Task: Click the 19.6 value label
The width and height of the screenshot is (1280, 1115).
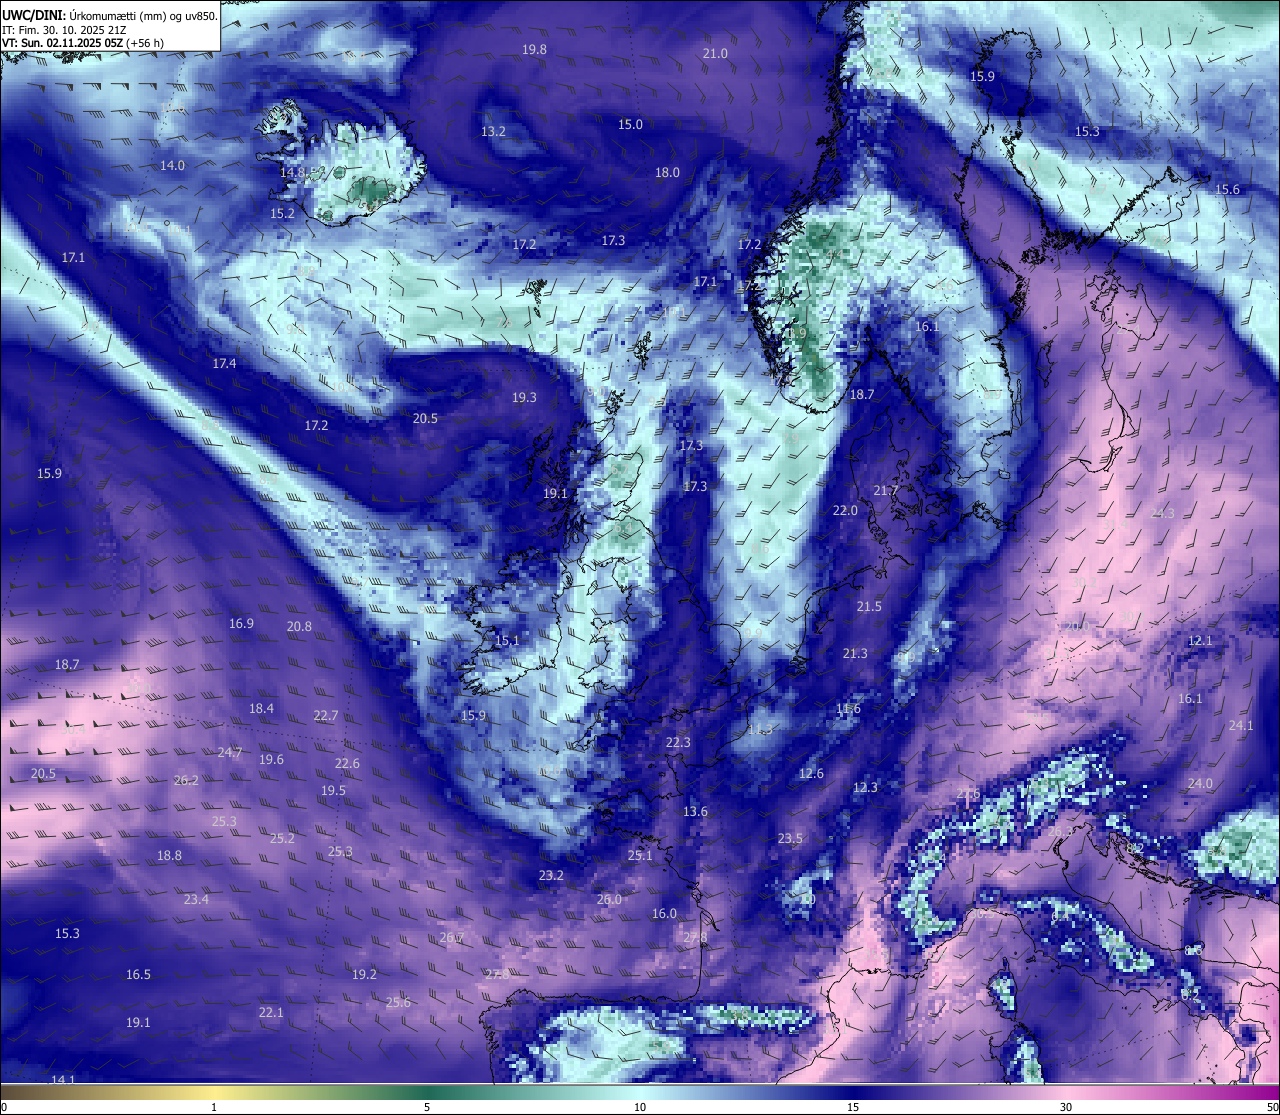Action: point(271,760)
